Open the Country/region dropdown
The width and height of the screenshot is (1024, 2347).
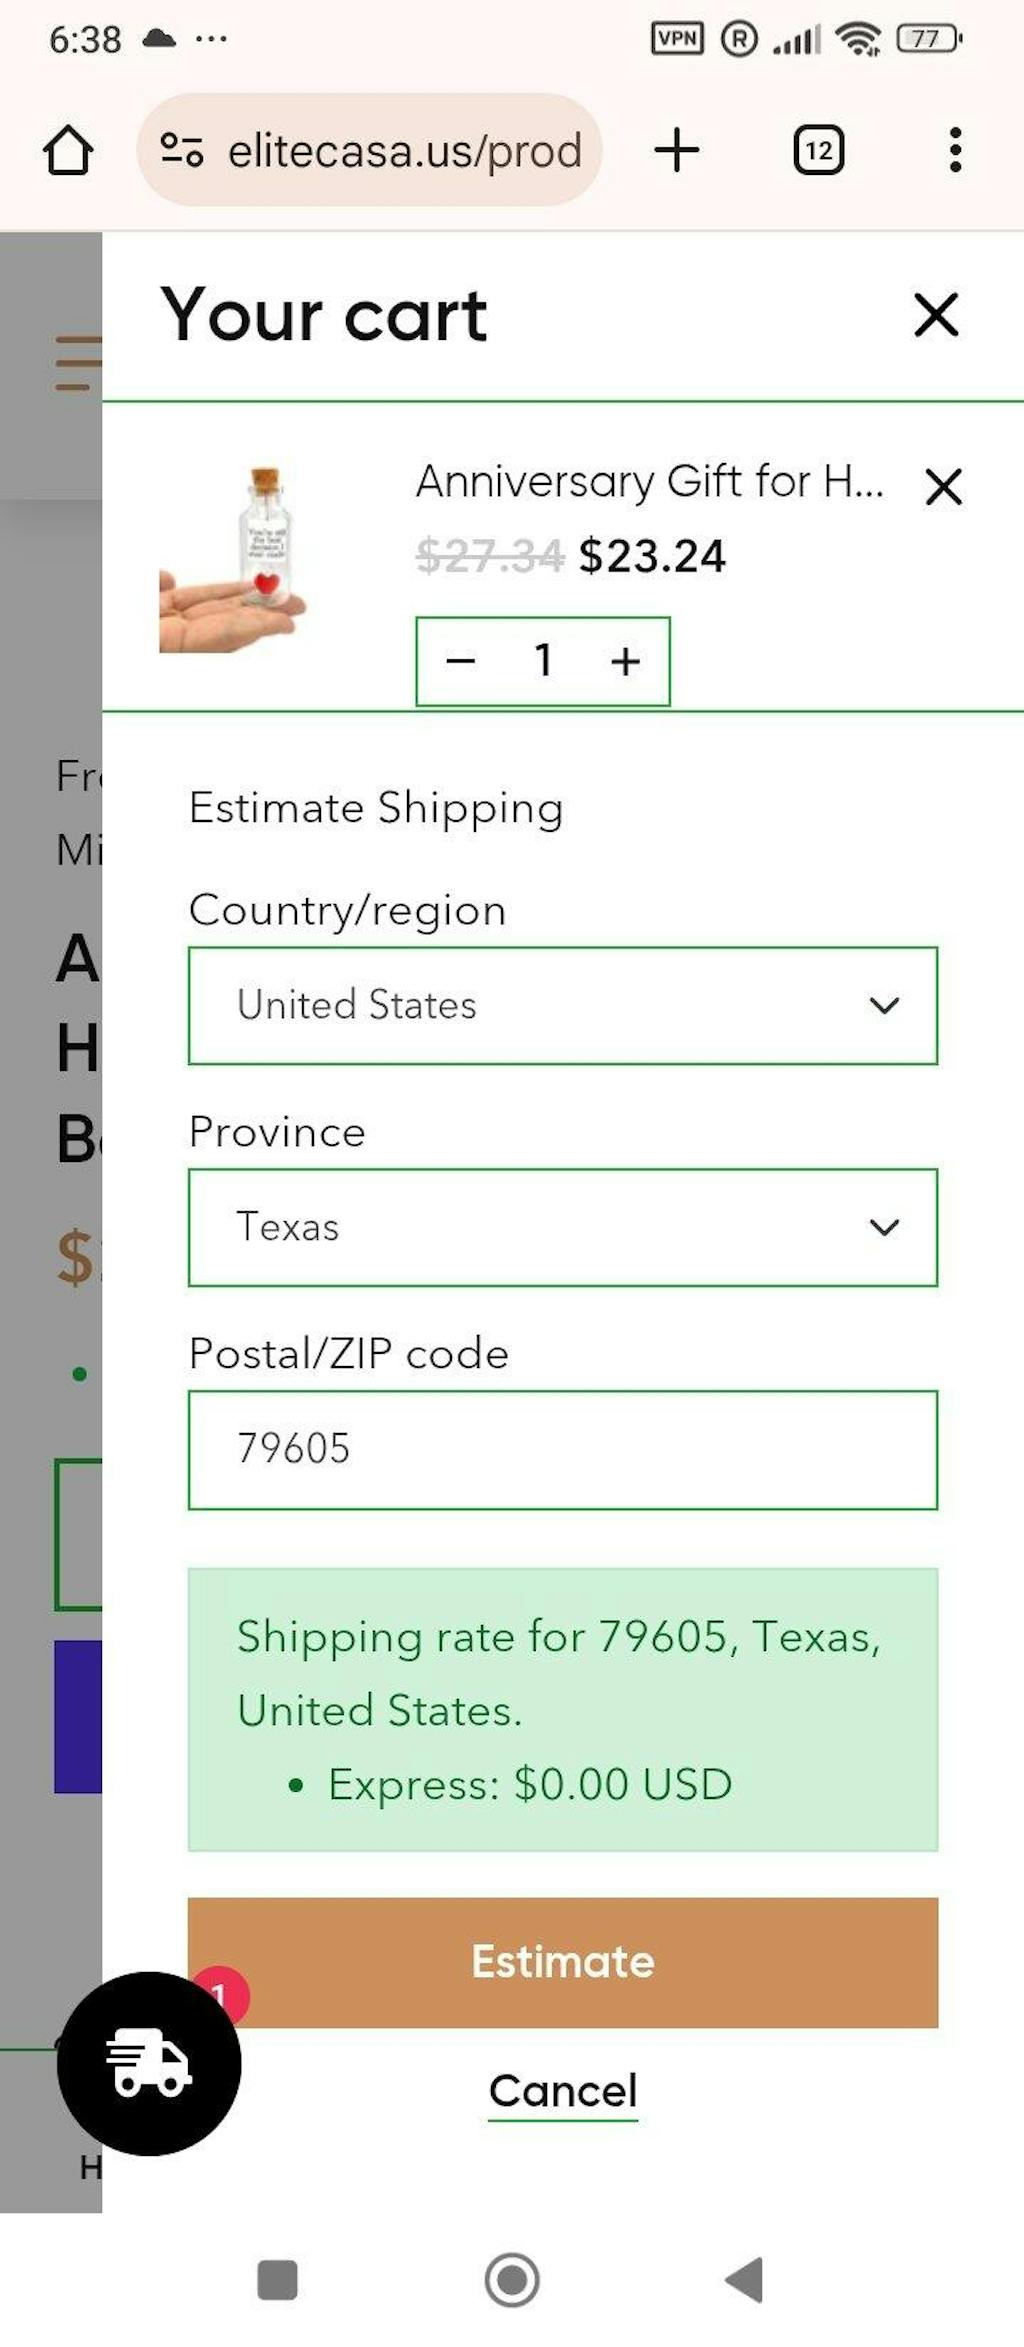[x=562, y=1005]
